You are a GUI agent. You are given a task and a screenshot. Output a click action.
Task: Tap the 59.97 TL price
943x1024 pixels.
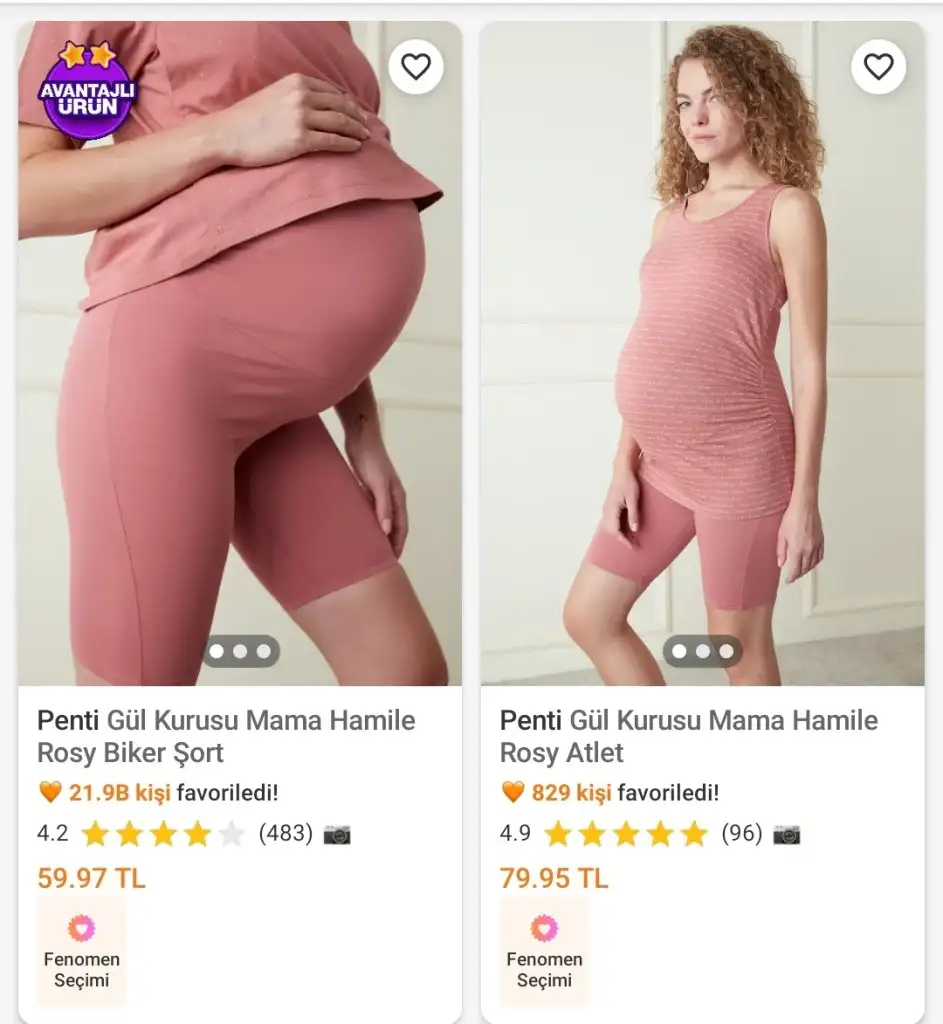point(91,878)
